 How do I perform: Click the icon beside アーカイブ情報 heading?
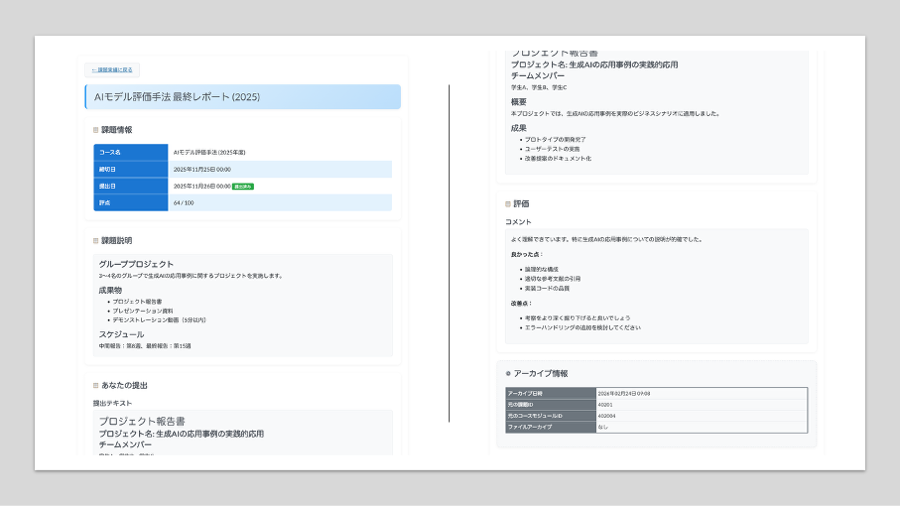tap(508, 373)
